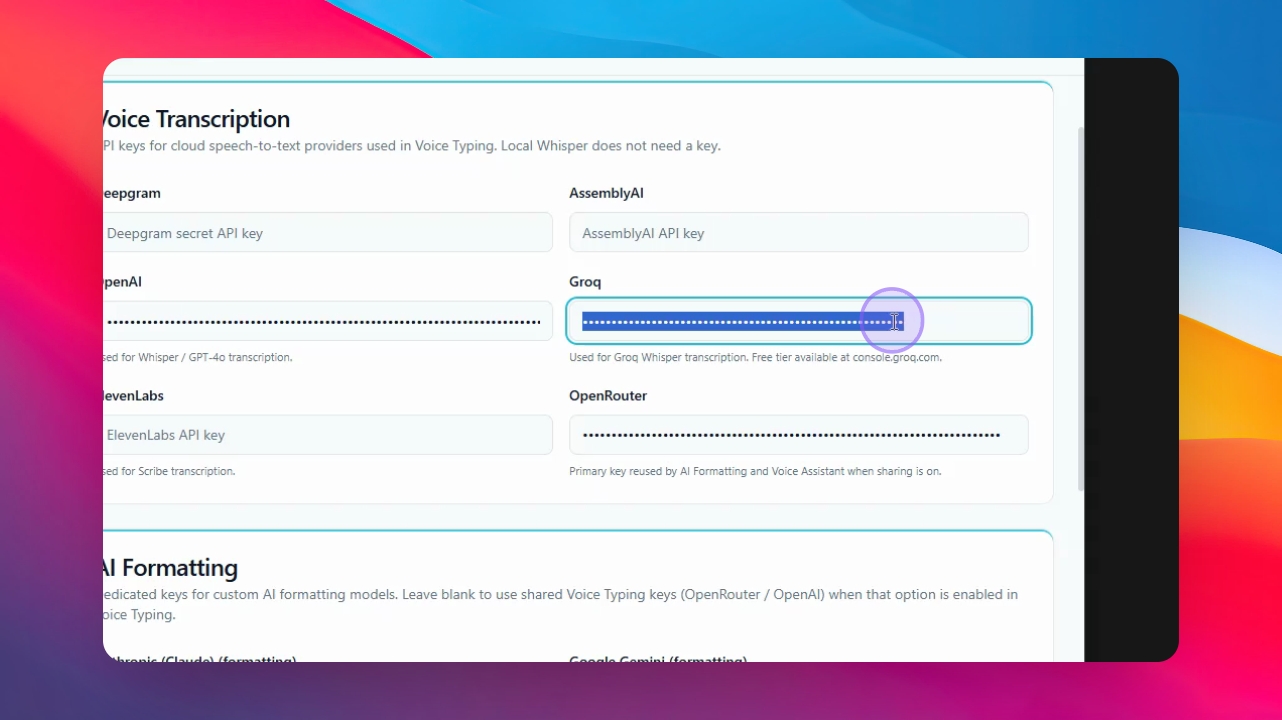Click the AI Formatting heading
1282x720 pixels.
click(x=170, y=568)
